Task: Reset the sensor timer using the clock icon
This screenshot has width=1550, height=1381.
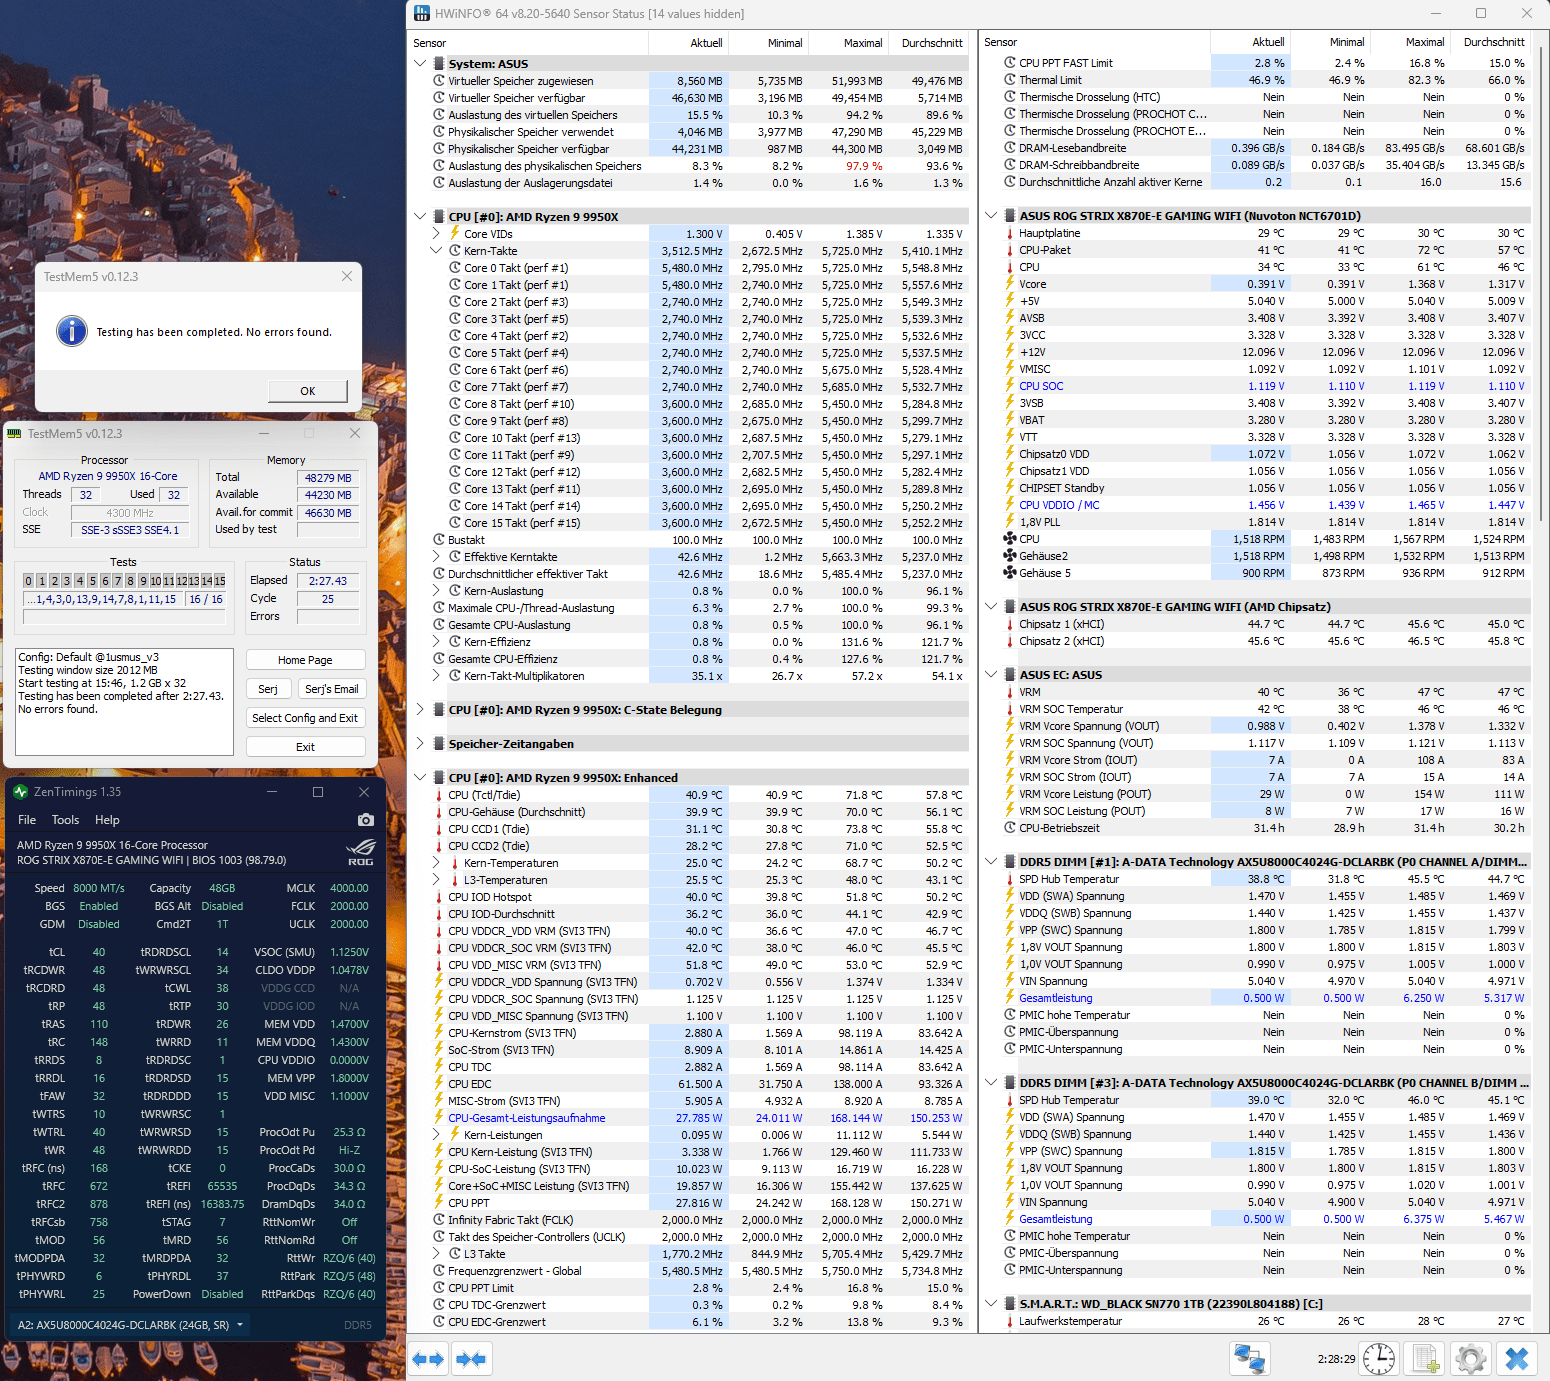Action: pos(1379,1358)
